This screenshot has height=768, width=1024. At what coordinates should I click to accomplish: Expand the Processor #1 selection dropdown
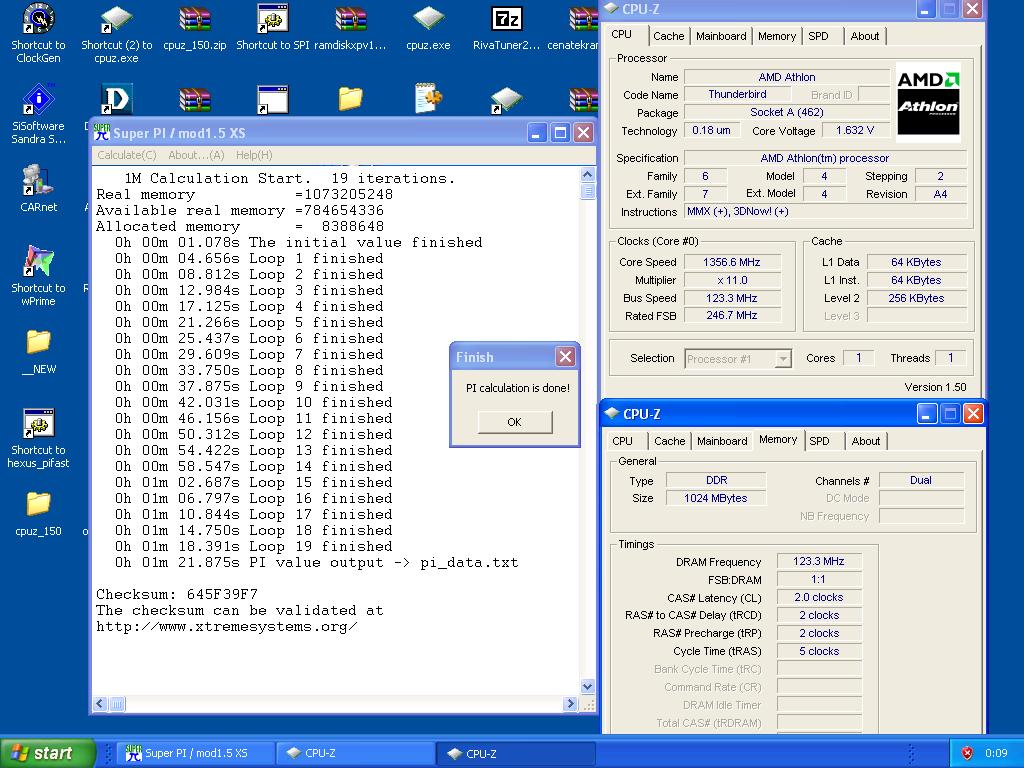point(782,359)
